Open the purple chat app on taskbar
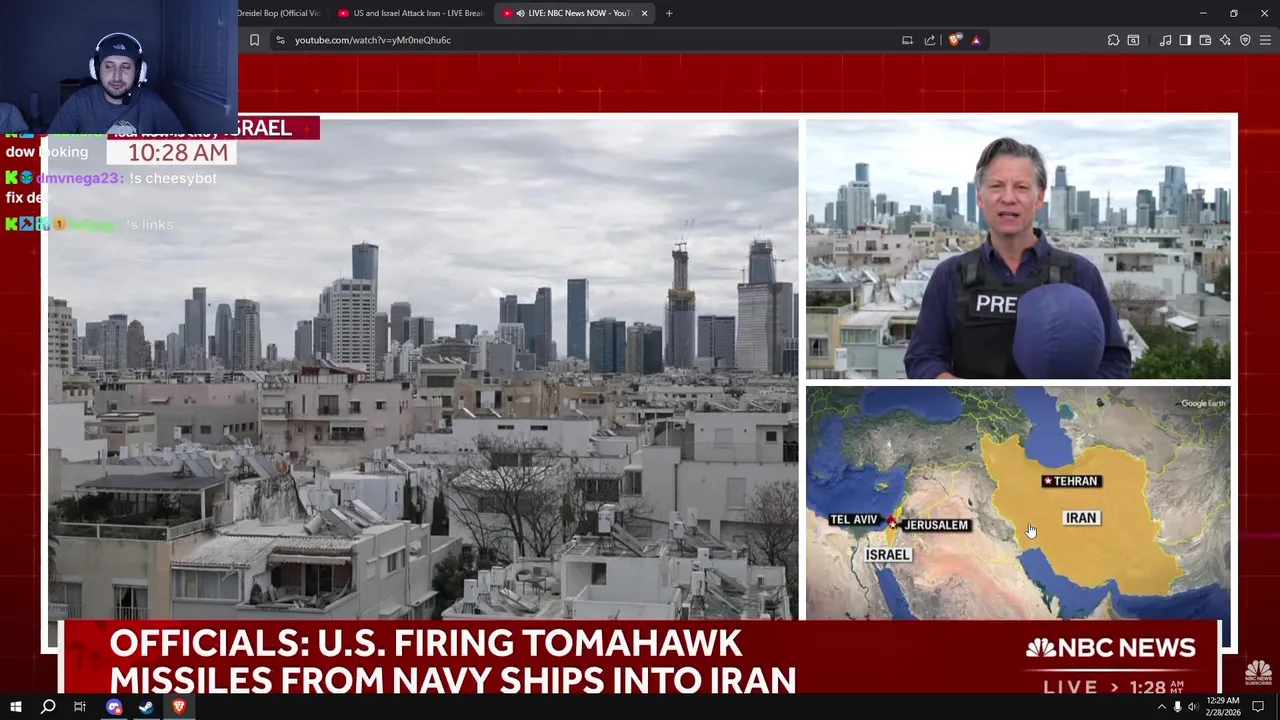Image resolution: width=1280 pixels, height=720 pixels. [114, 707]
